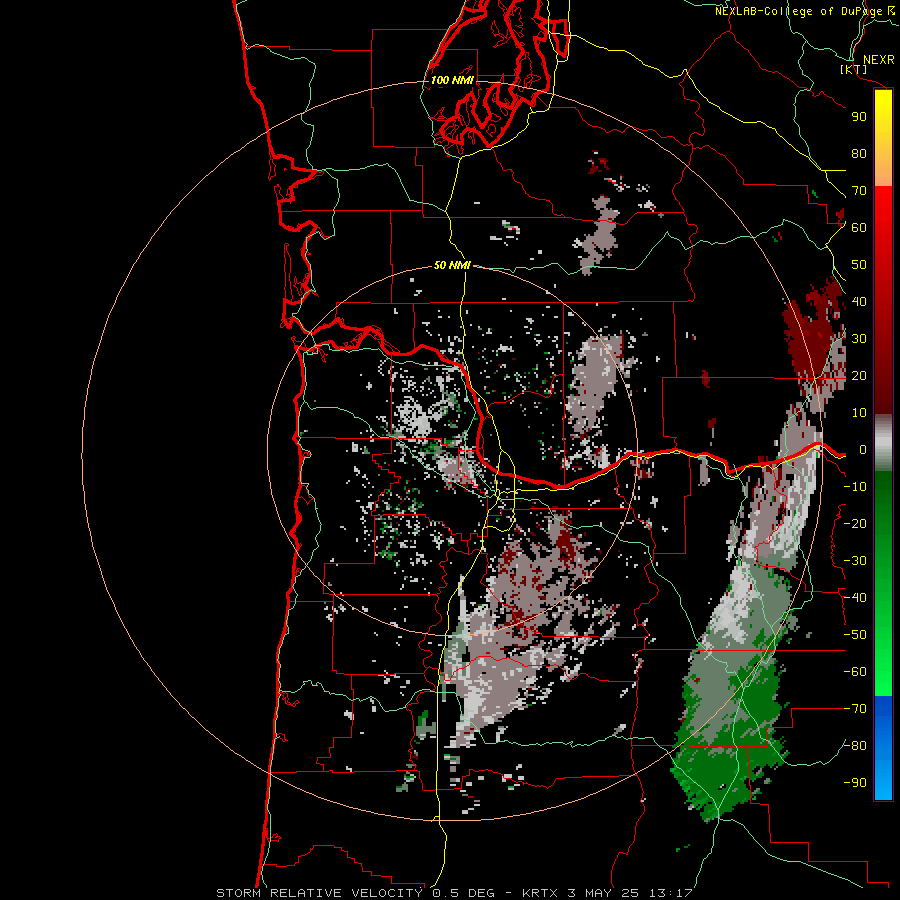The height and width of the screenshot is (900, 900).
Task: Click the blue bottom segment of the color bar
Action: tap(883, 748)
